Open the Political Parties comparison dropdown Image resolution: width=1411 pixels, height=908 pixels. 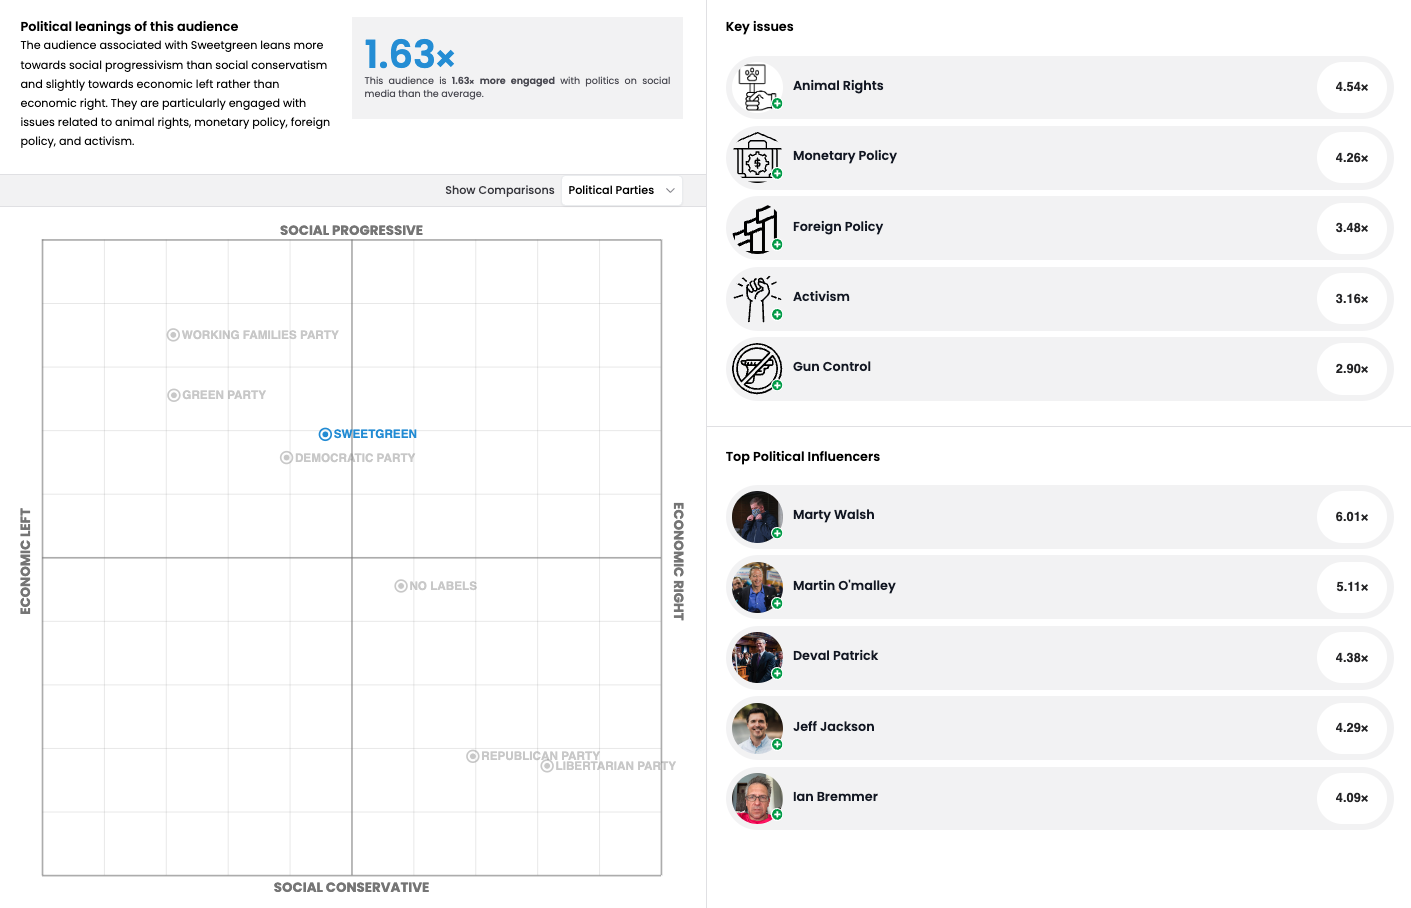tap(621, 190)
